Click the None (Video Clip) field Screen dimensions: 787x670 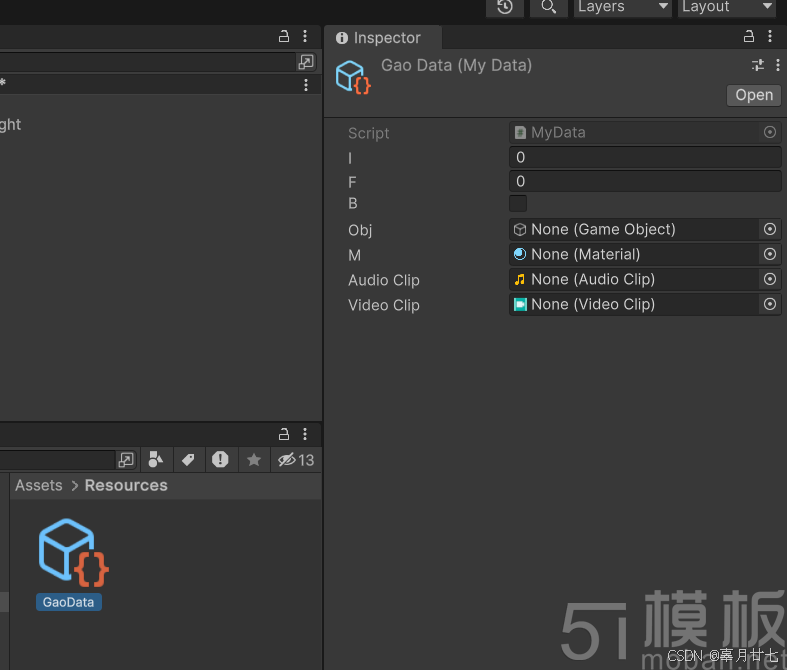(x=634, y=304)
